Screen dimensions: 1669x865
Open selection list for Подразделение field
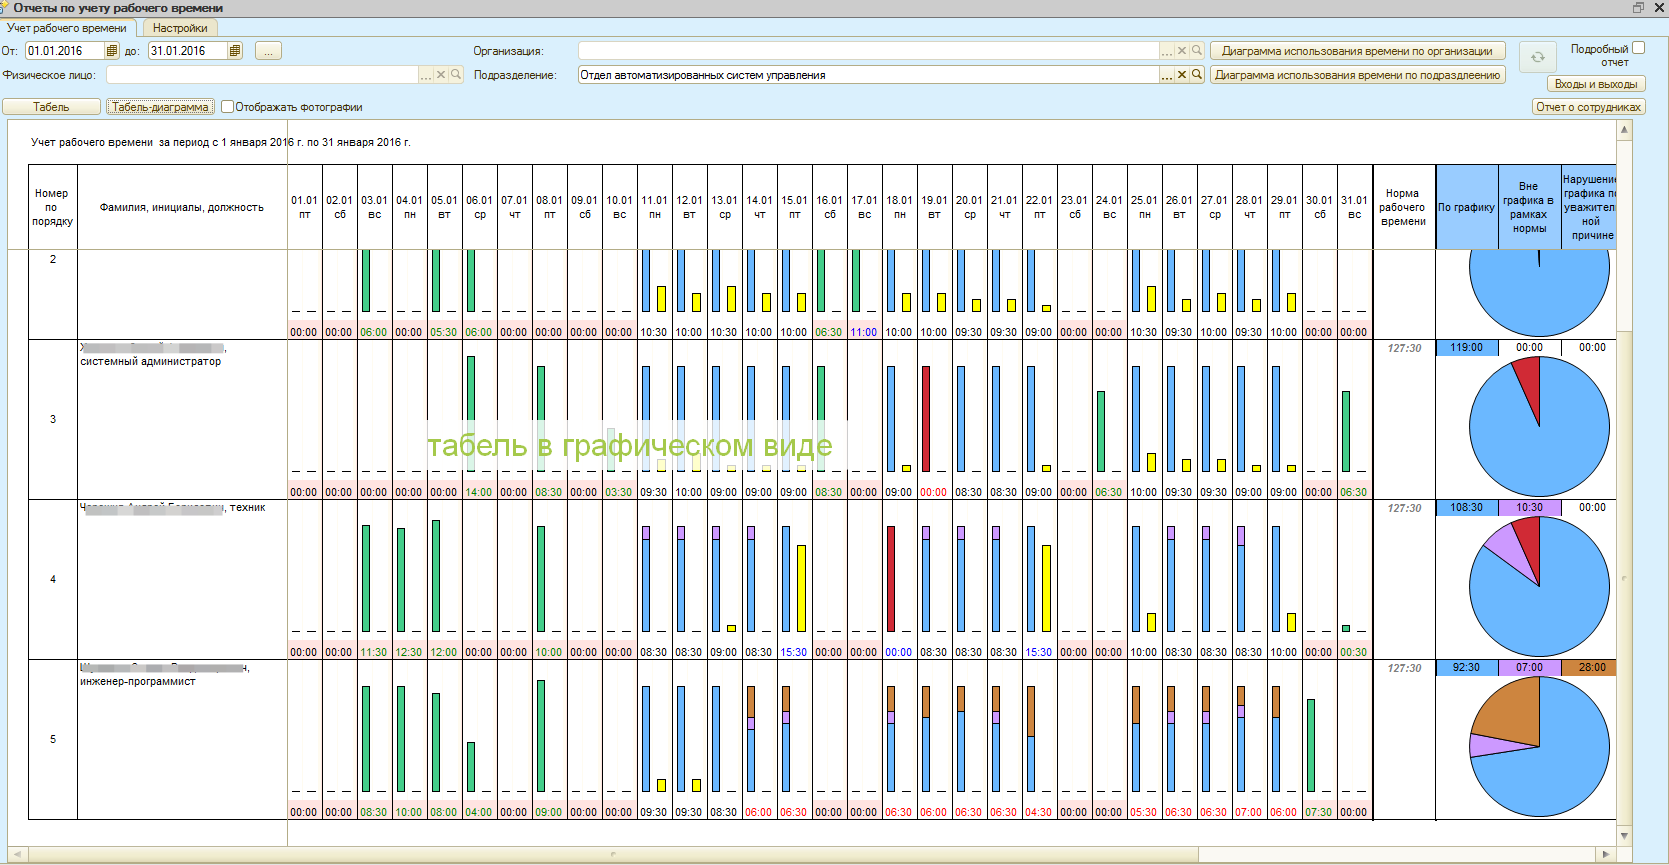1167,75
